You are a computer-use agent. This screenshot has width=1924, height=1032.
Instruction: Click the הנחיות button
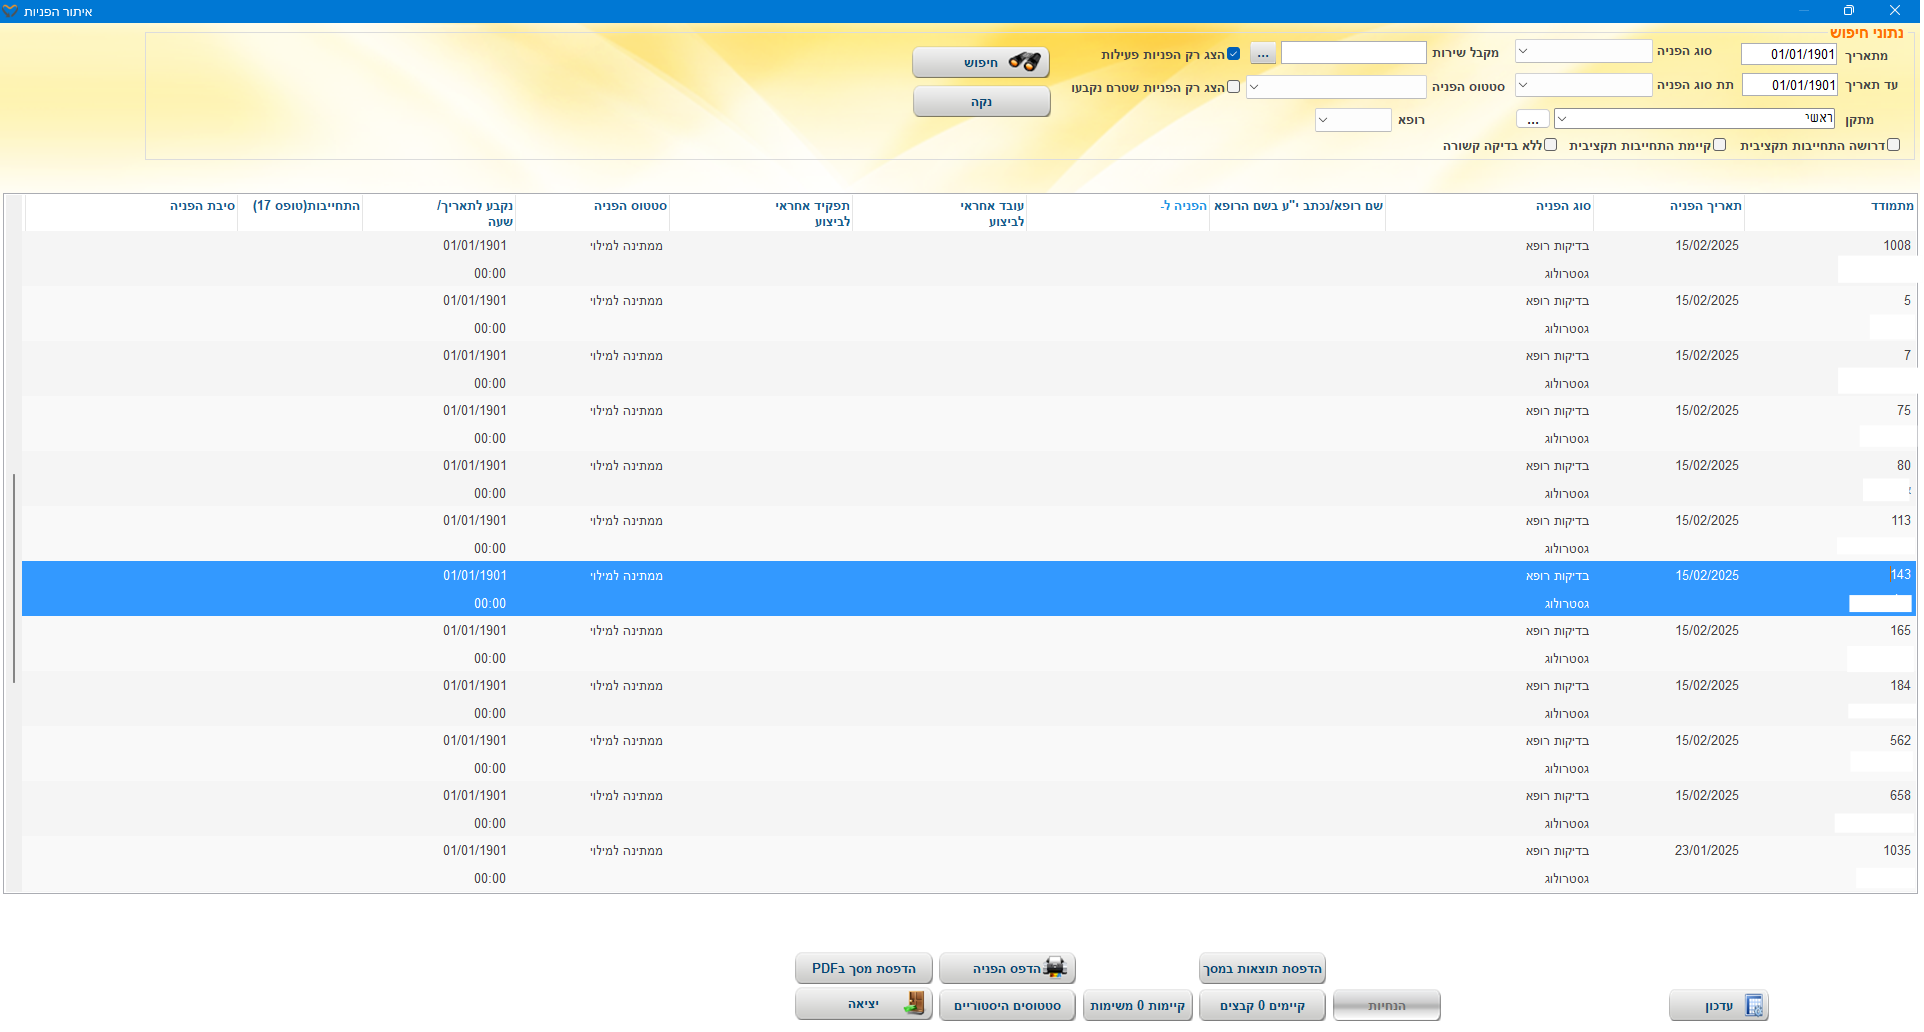pos(1387,1006)
